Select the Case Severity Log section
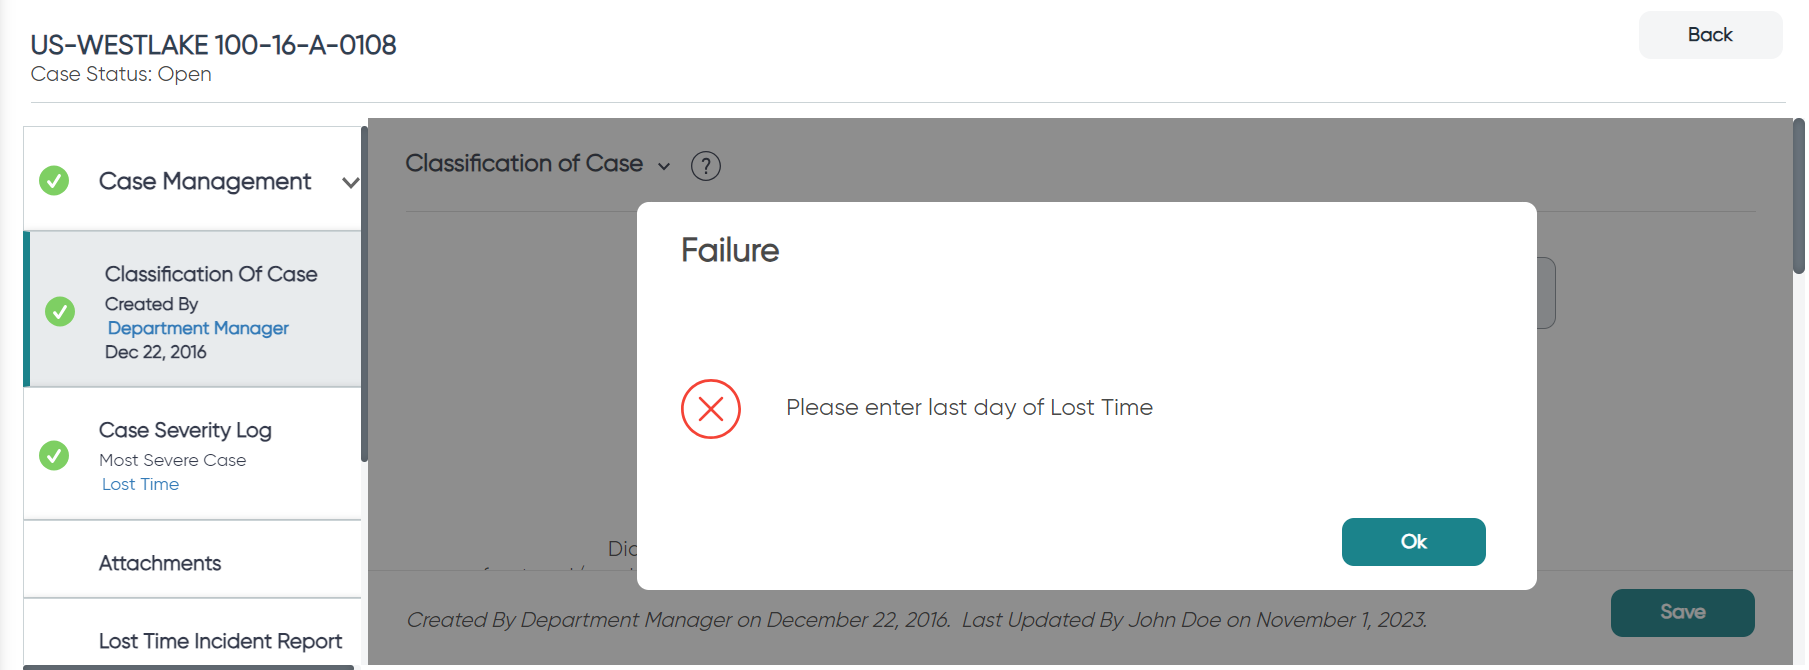Image resolution: width=1809 pixels, height=670 pixels. pyautogui.click(x=192, y=455)
